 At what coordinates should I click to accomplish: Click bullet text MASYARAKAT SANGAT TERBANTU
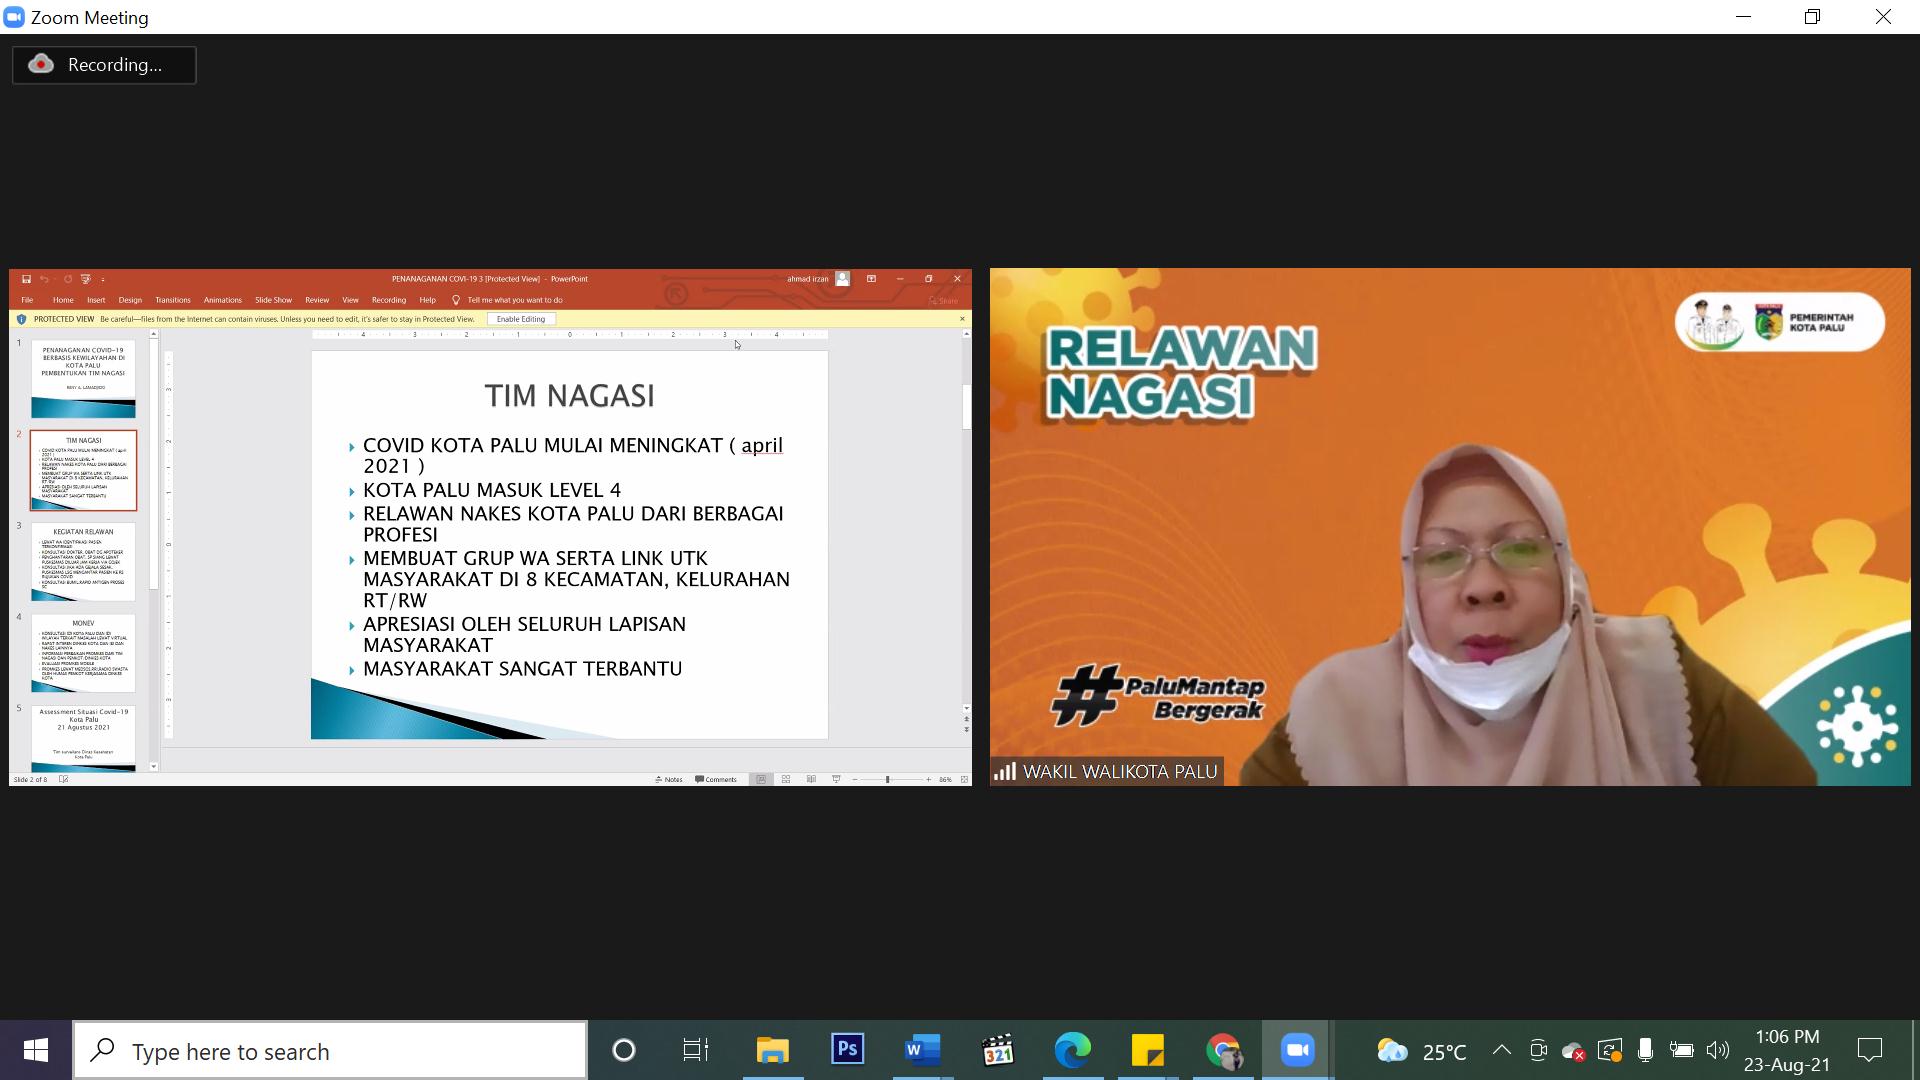[x=522, y=669]
